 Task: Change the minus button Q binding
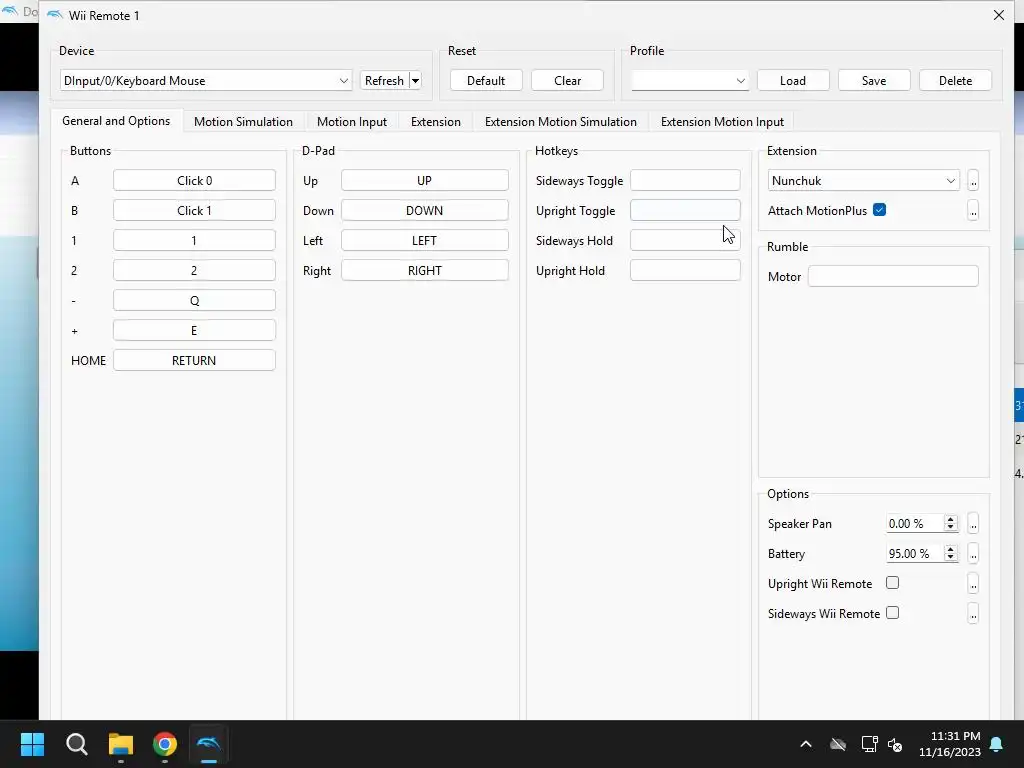click(194, 300)
